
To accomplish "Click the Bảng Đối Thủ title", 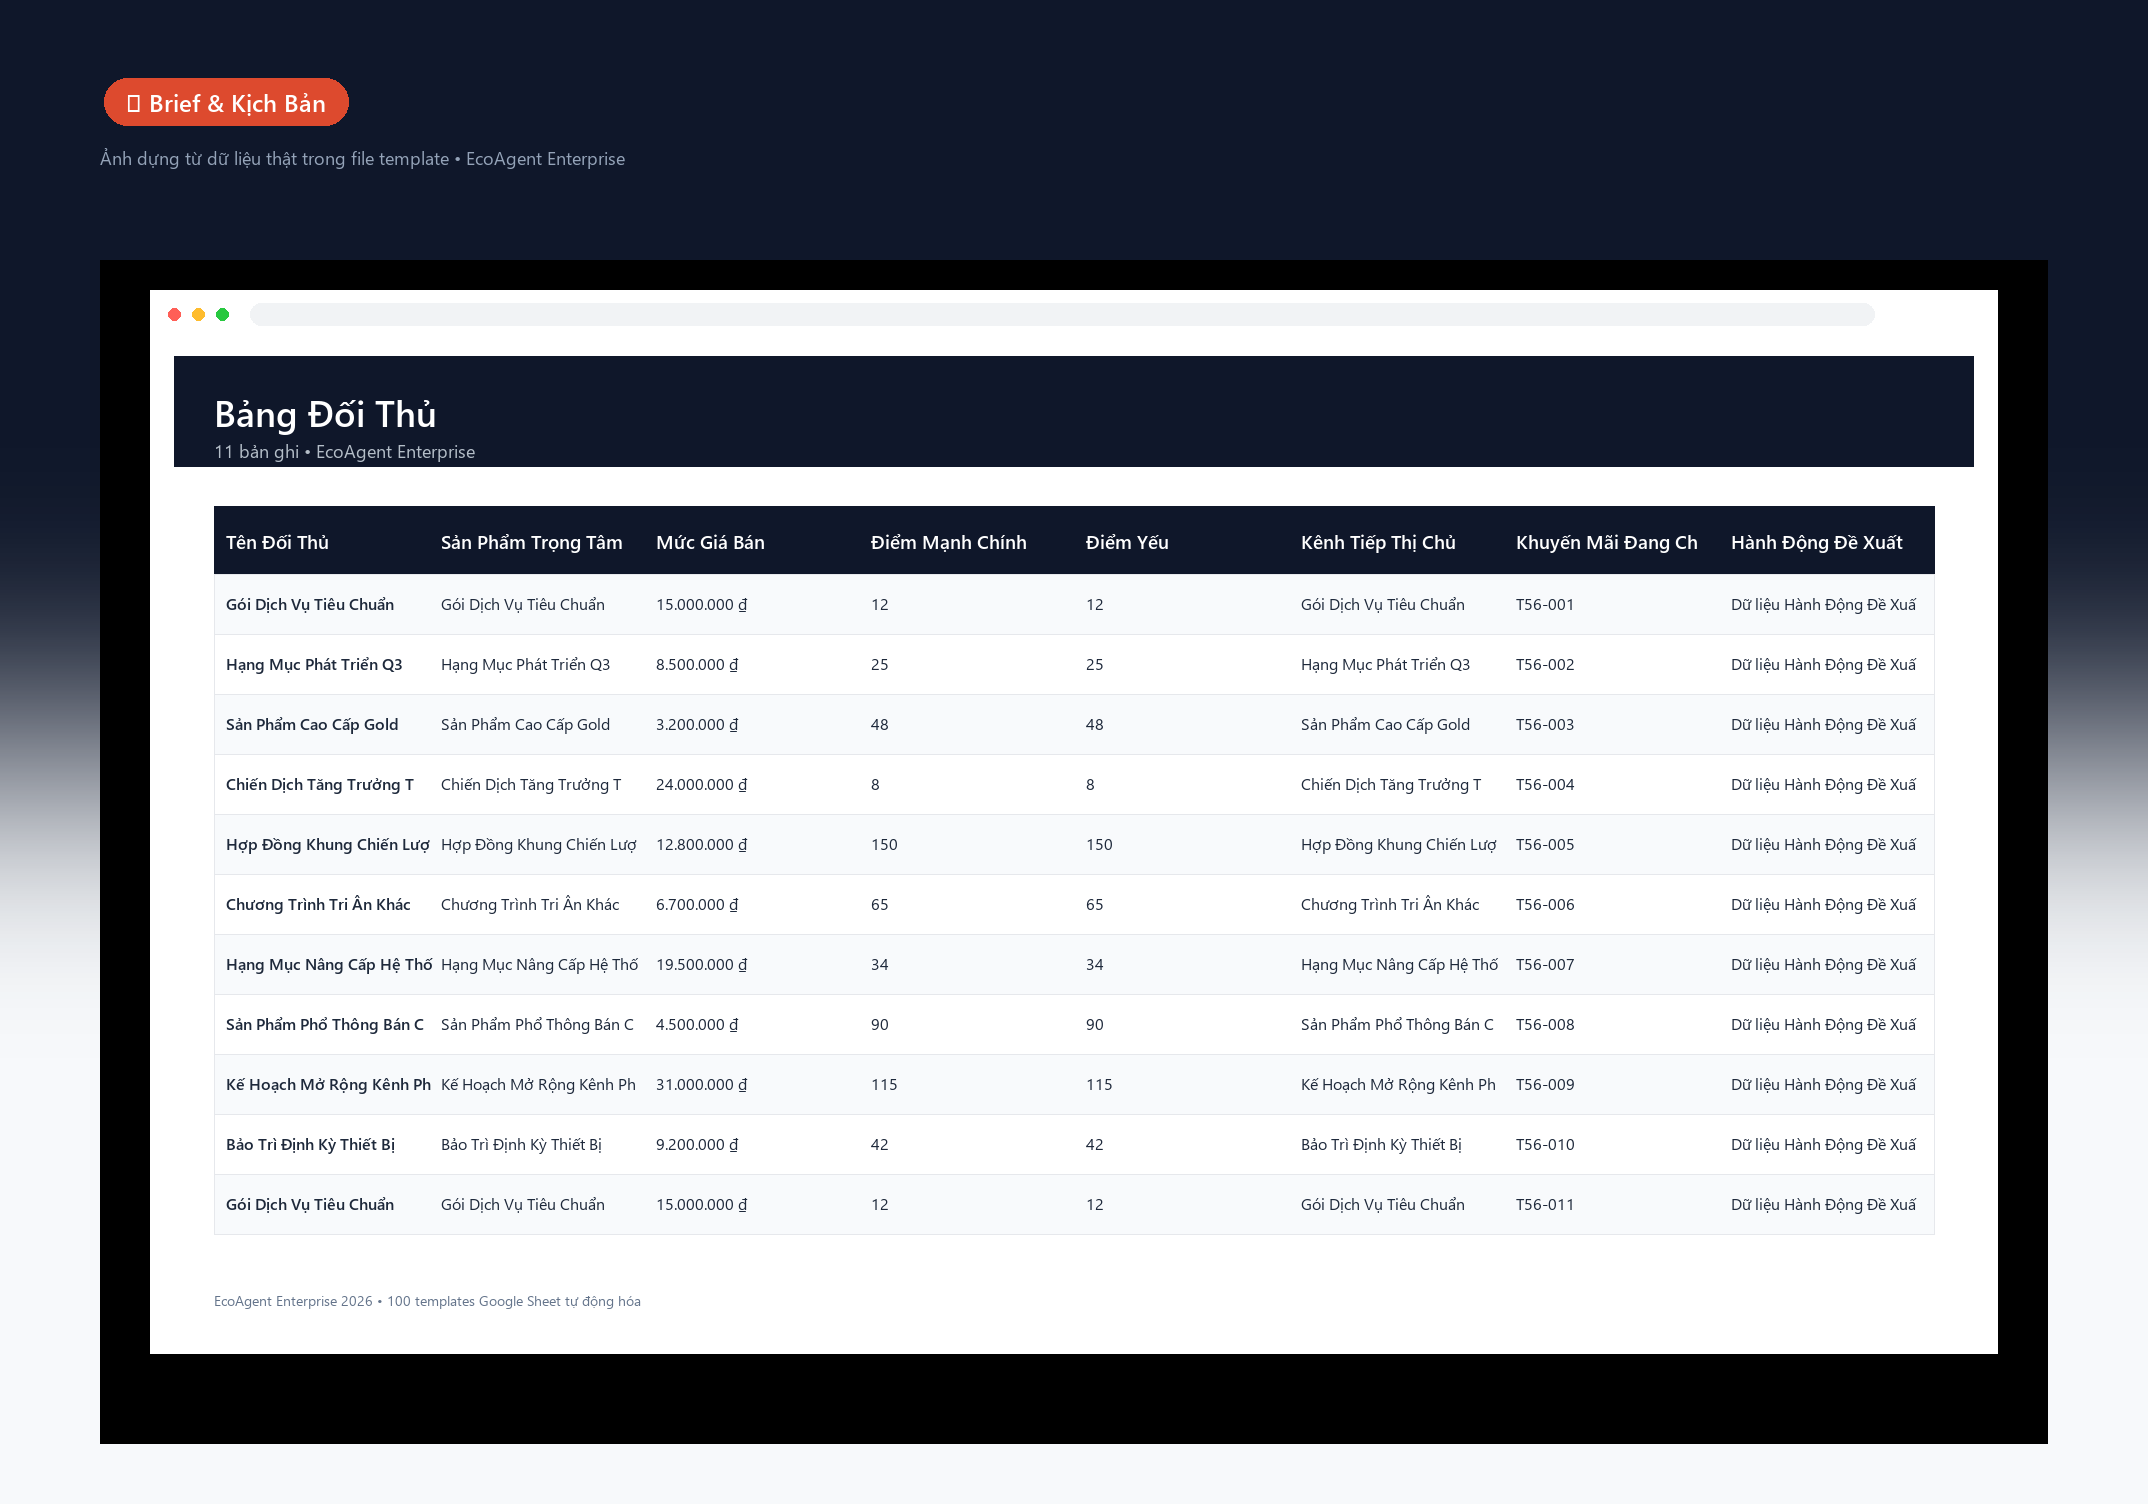I will pyautogui.click(x=325, y=414).
